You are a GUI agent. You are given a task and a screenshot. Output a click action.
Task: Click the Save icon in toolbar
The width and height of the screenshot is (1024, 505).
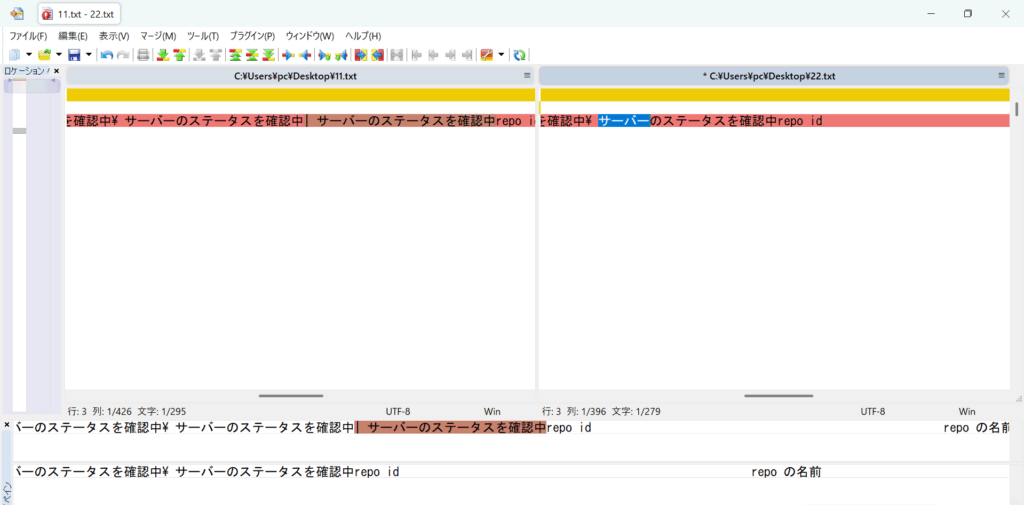click(x=74, y=54)
